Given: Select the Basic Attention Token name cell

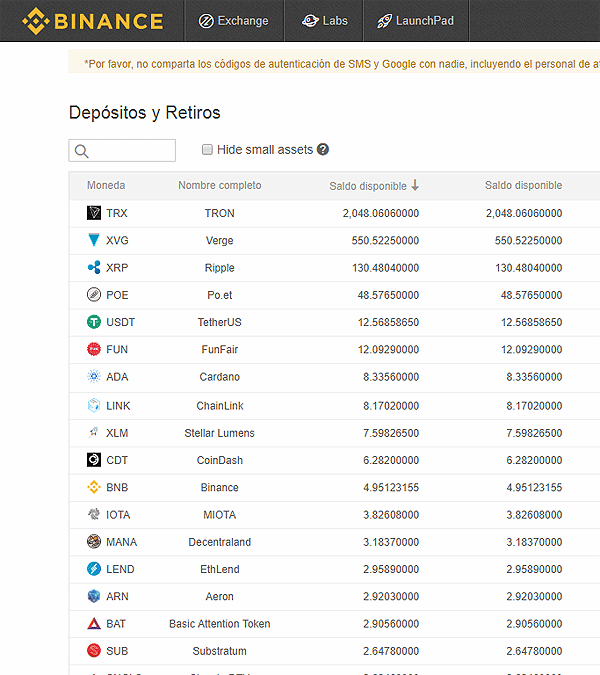Looking at the screenshot, I should (x=220, y=624).
